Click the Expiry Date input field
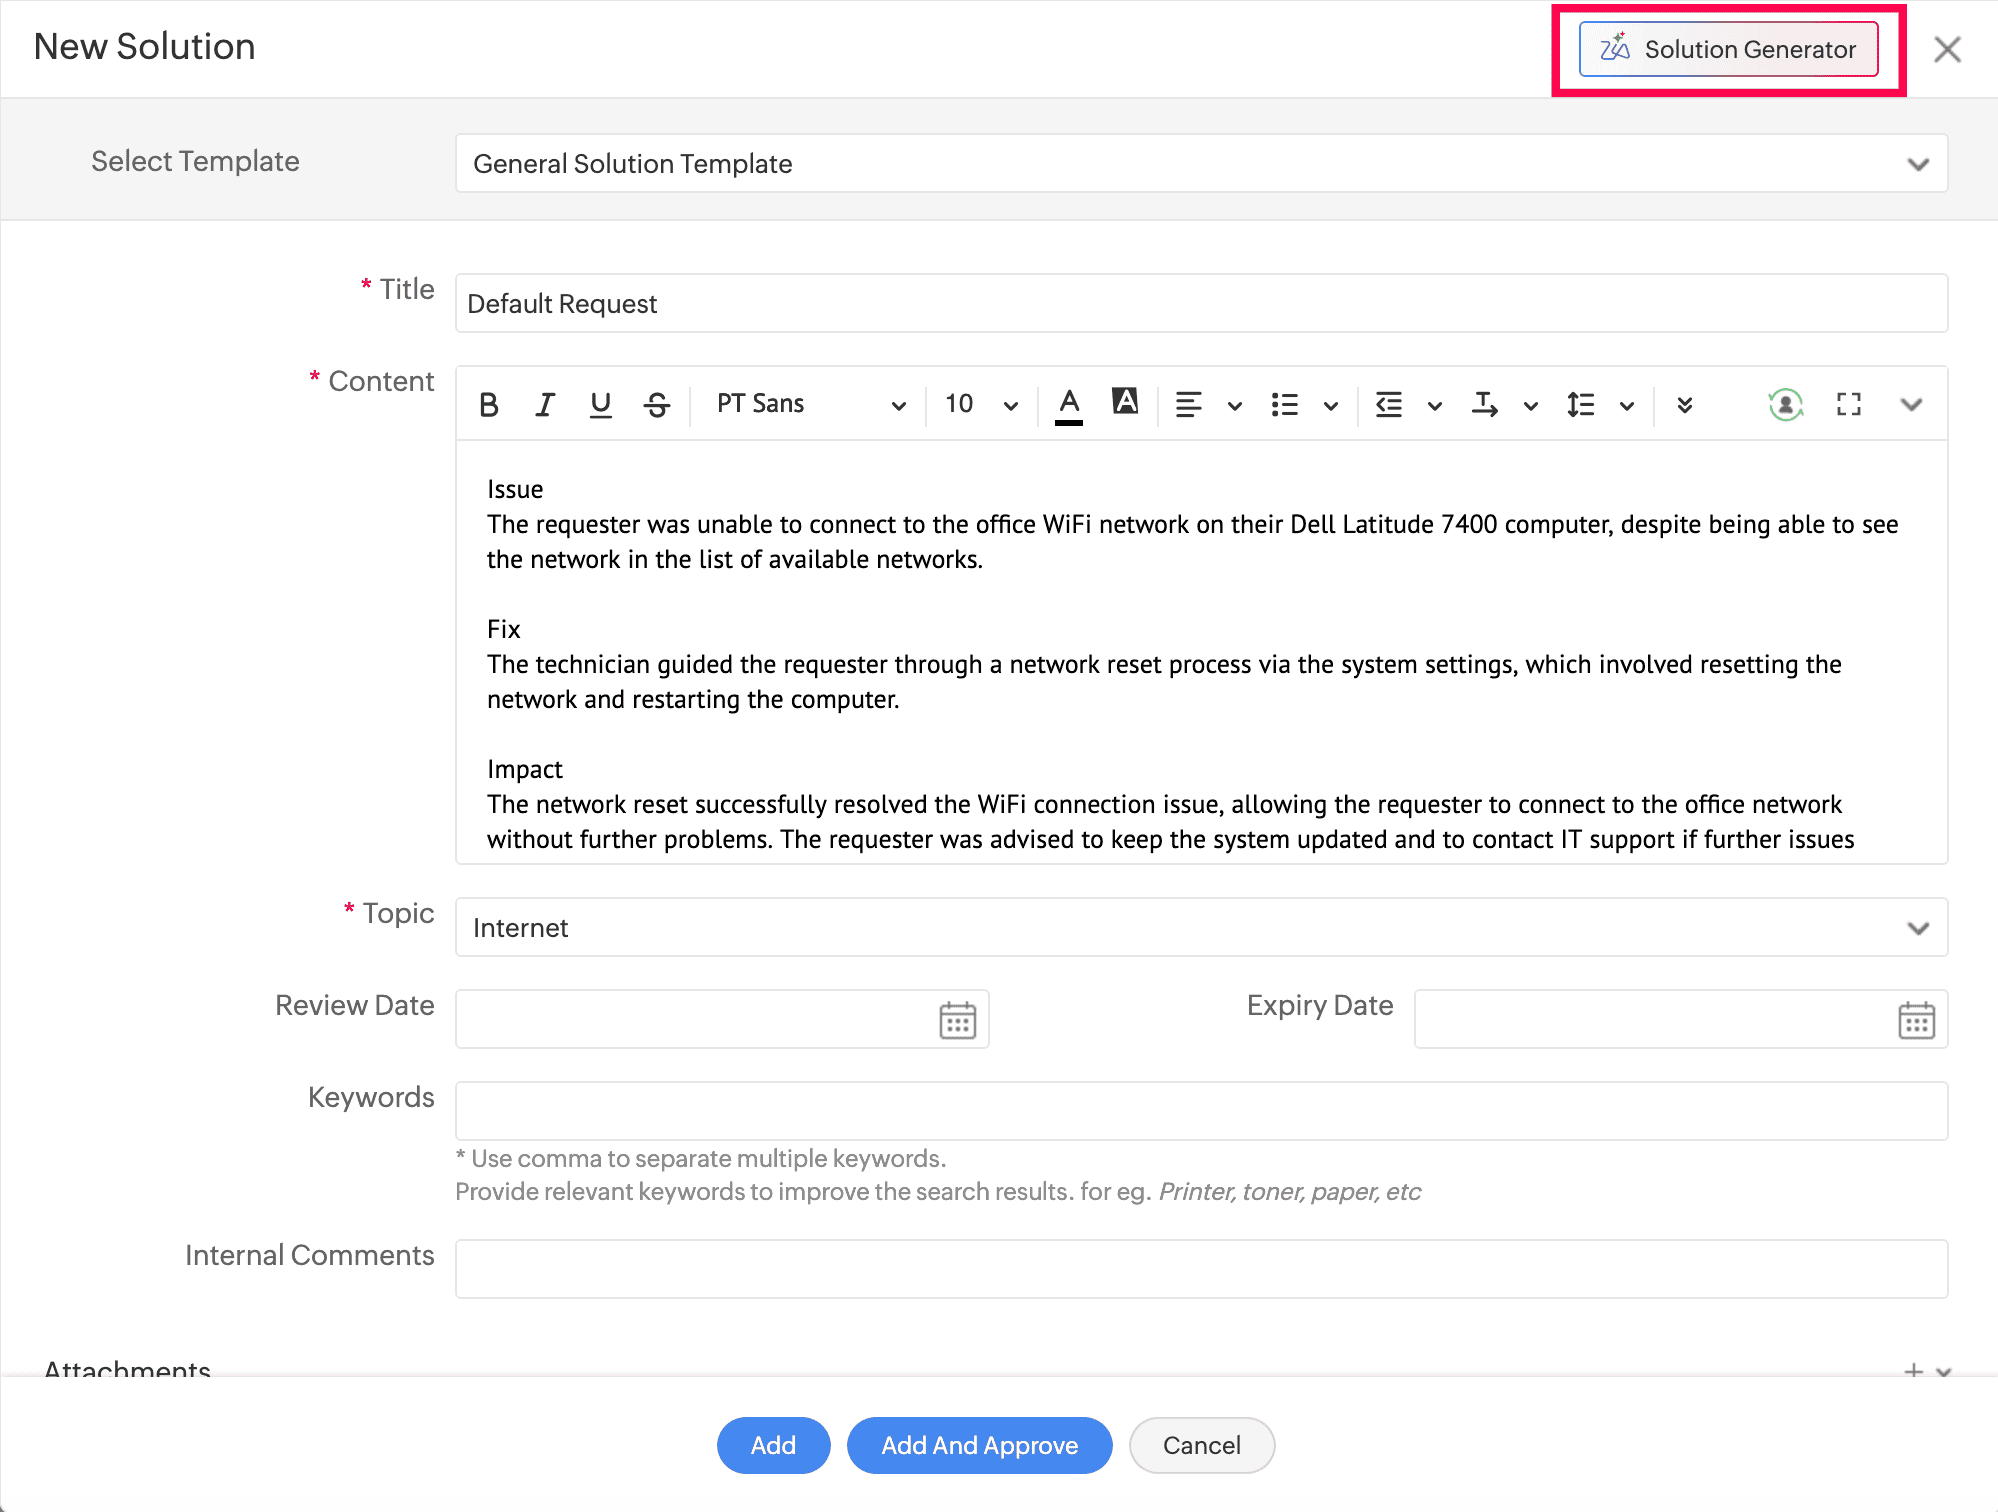This screenshot has height=1512, width=1998. [x=1681, y=1019]
